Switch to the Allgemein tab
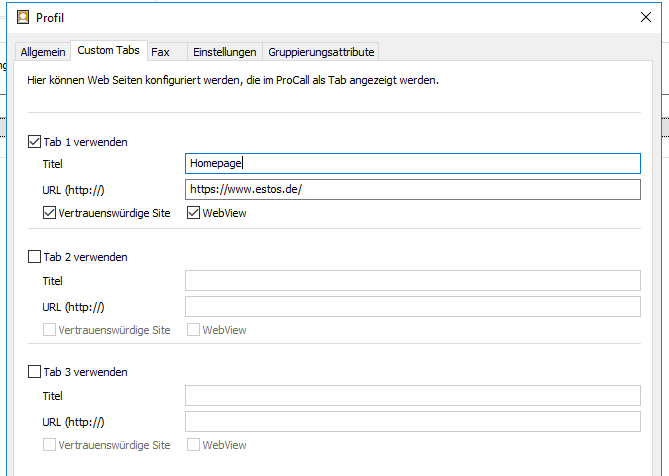This screenshot has height=476, width=669. pos(43,52)
